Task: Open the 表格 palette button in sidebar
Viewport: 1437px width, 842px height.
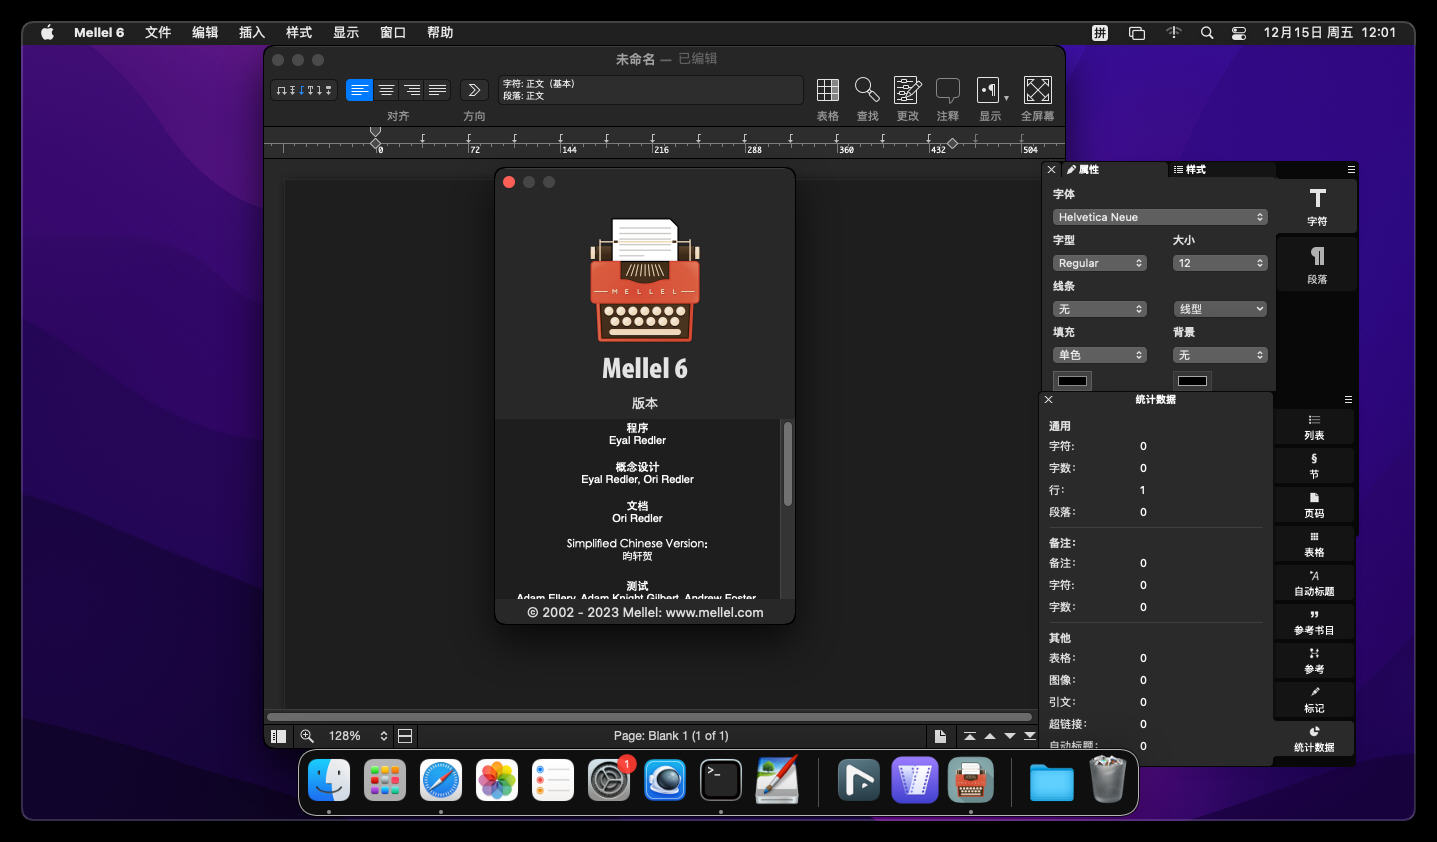Action: tap(1314, 544)
